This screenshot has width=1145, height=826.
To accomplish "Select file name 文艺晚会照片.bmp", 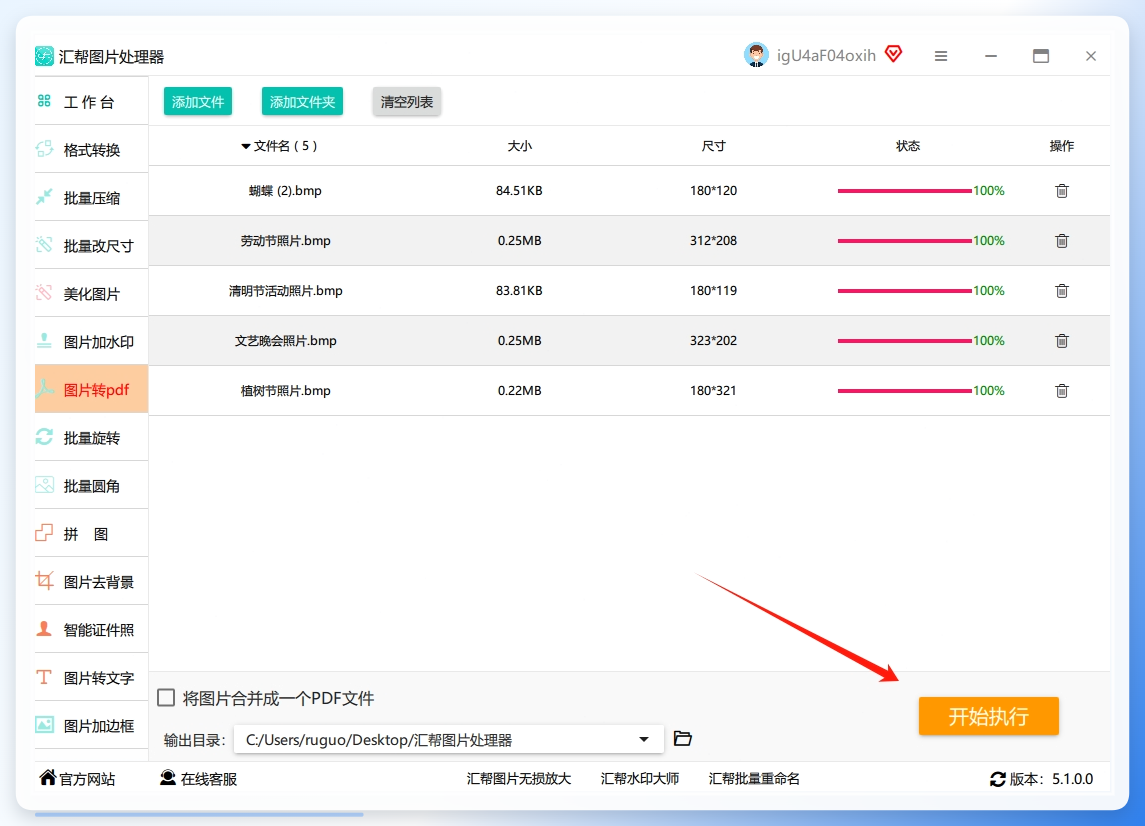I will [x=286, y=340].
